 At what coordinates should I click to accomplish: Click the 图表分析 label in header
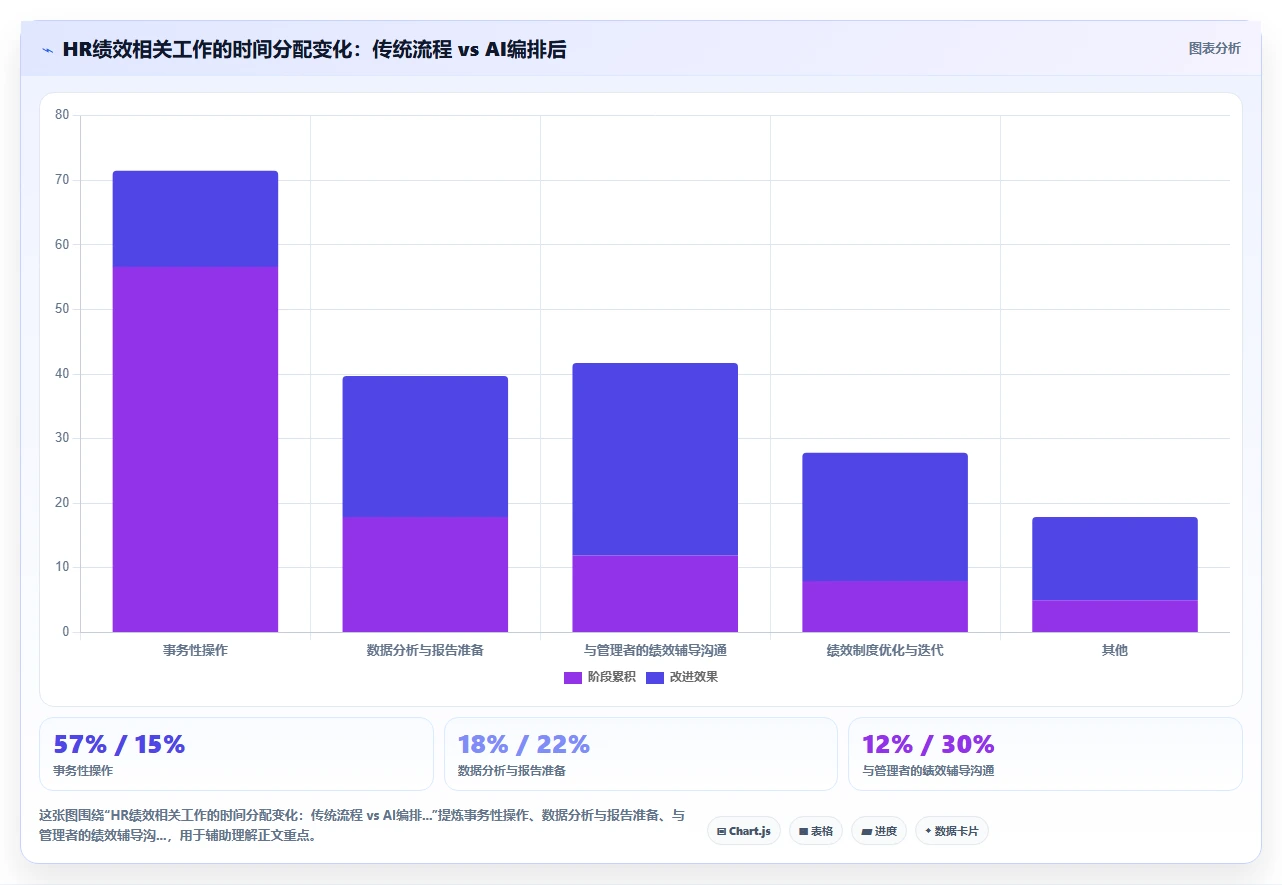pos(1214,48)
